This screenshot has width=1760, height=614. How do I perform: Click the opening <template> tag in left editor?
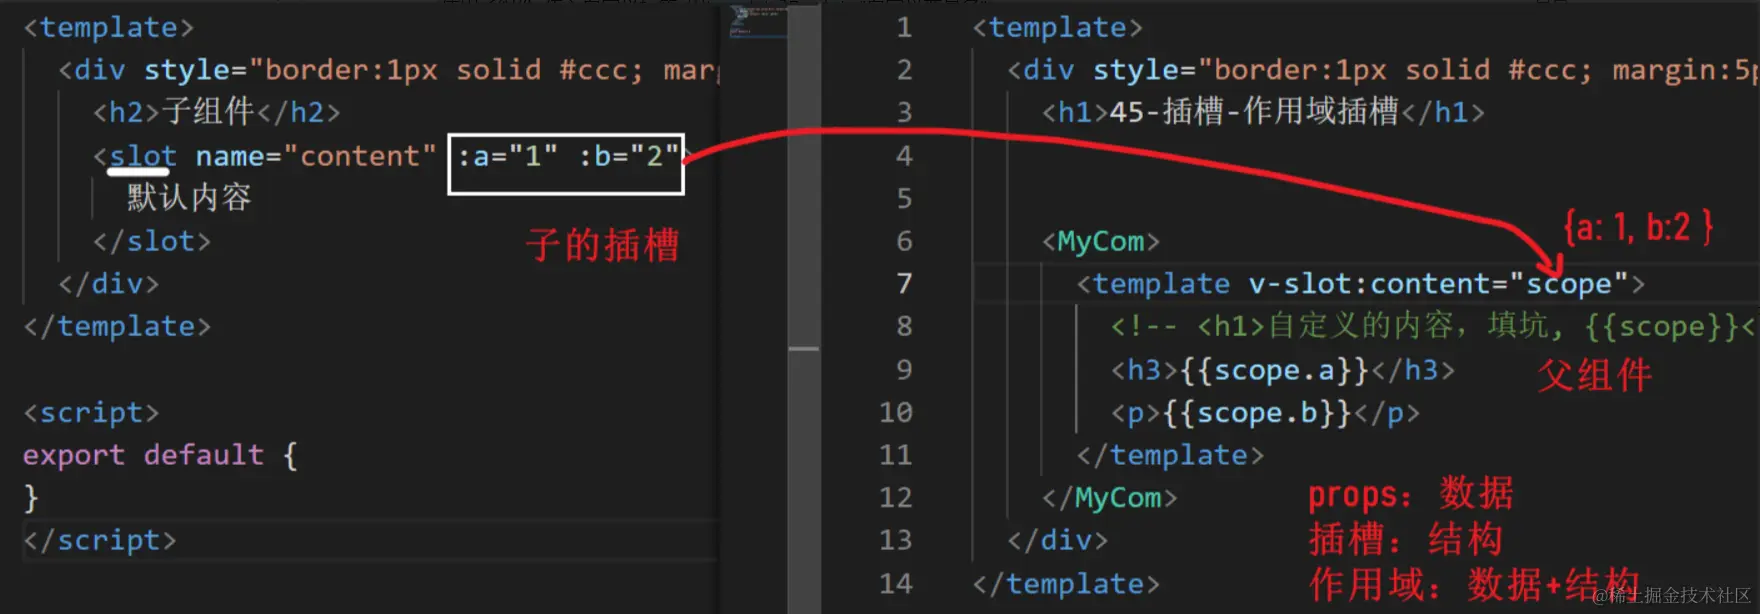108,27
